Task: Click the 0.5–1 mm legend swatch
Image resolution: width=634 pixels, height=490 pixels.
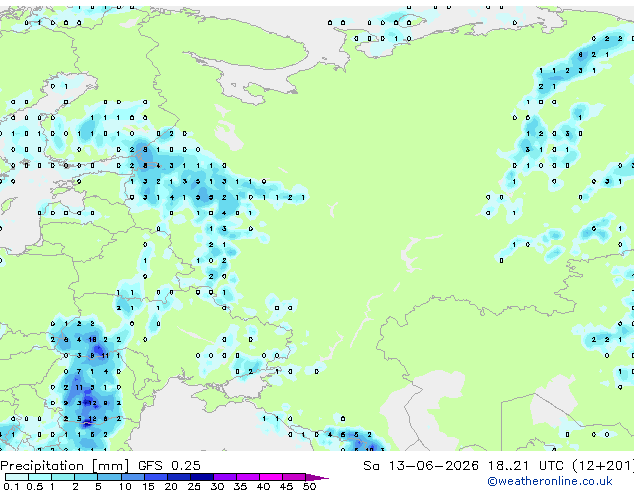Action: 40,477
